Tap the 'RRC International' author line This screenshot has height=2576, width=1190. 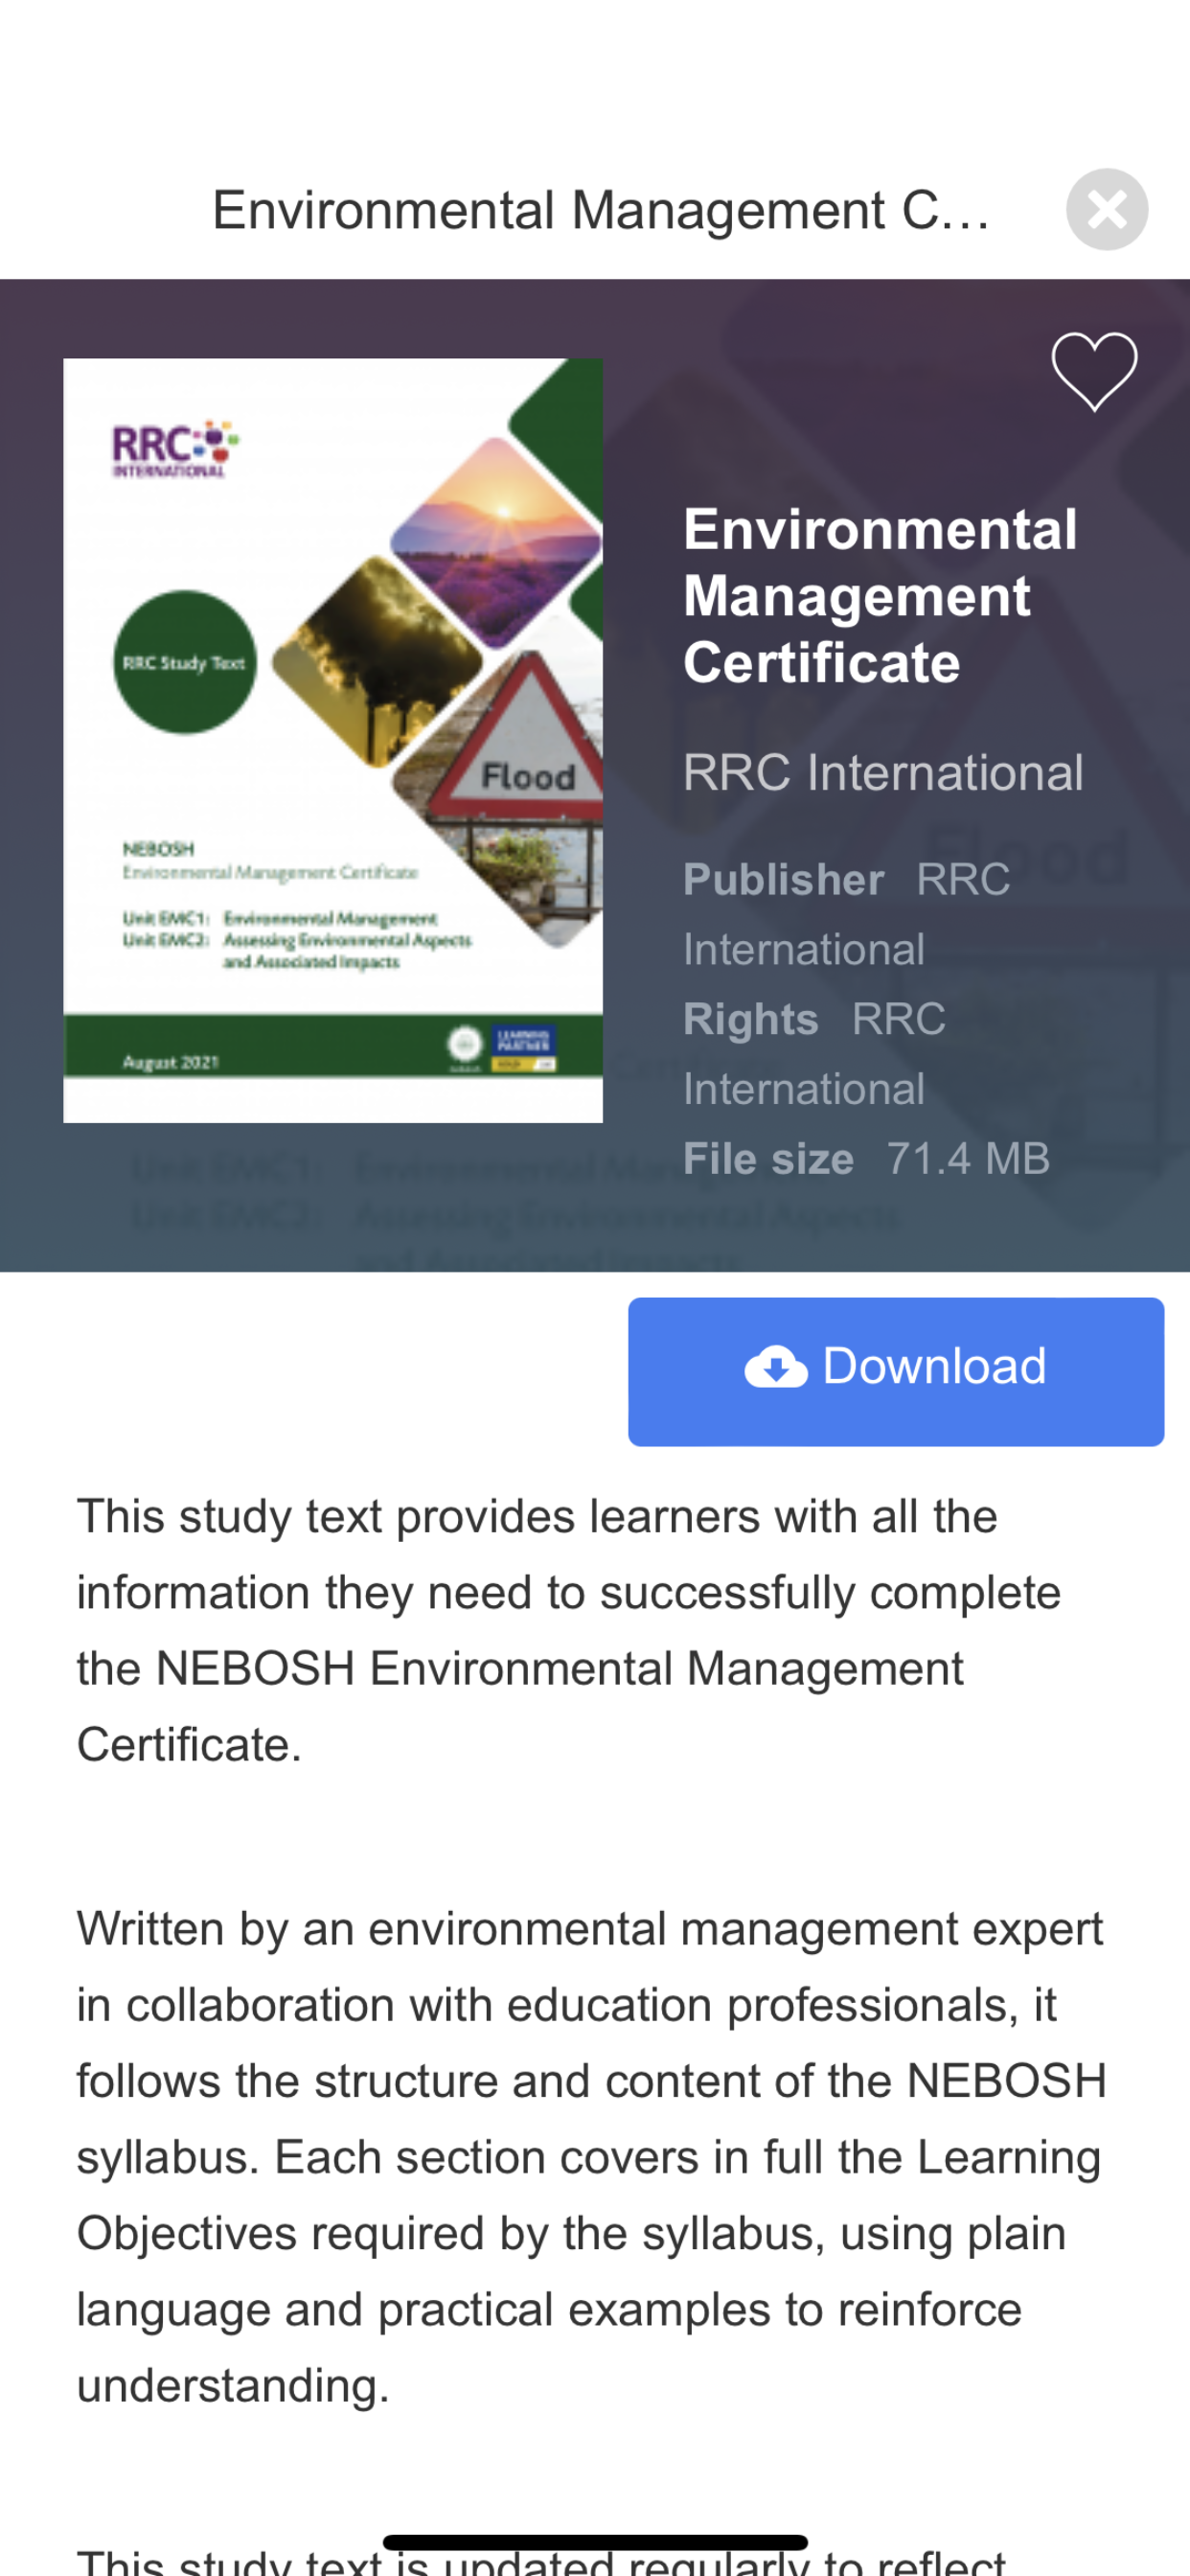pyautogui.click(x=883, y=773)
